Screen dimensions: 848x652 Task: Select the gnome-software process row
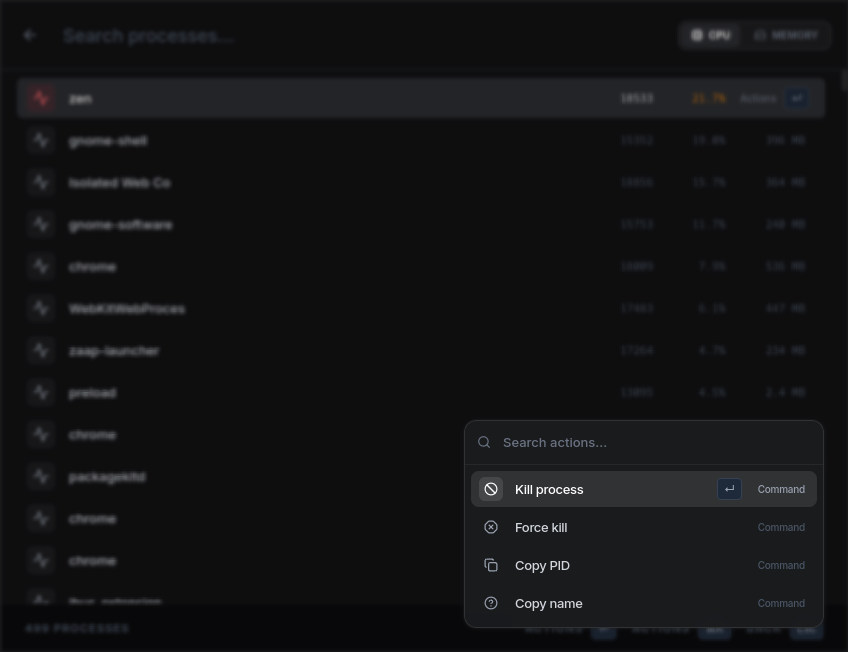click(x=421, y=224)
